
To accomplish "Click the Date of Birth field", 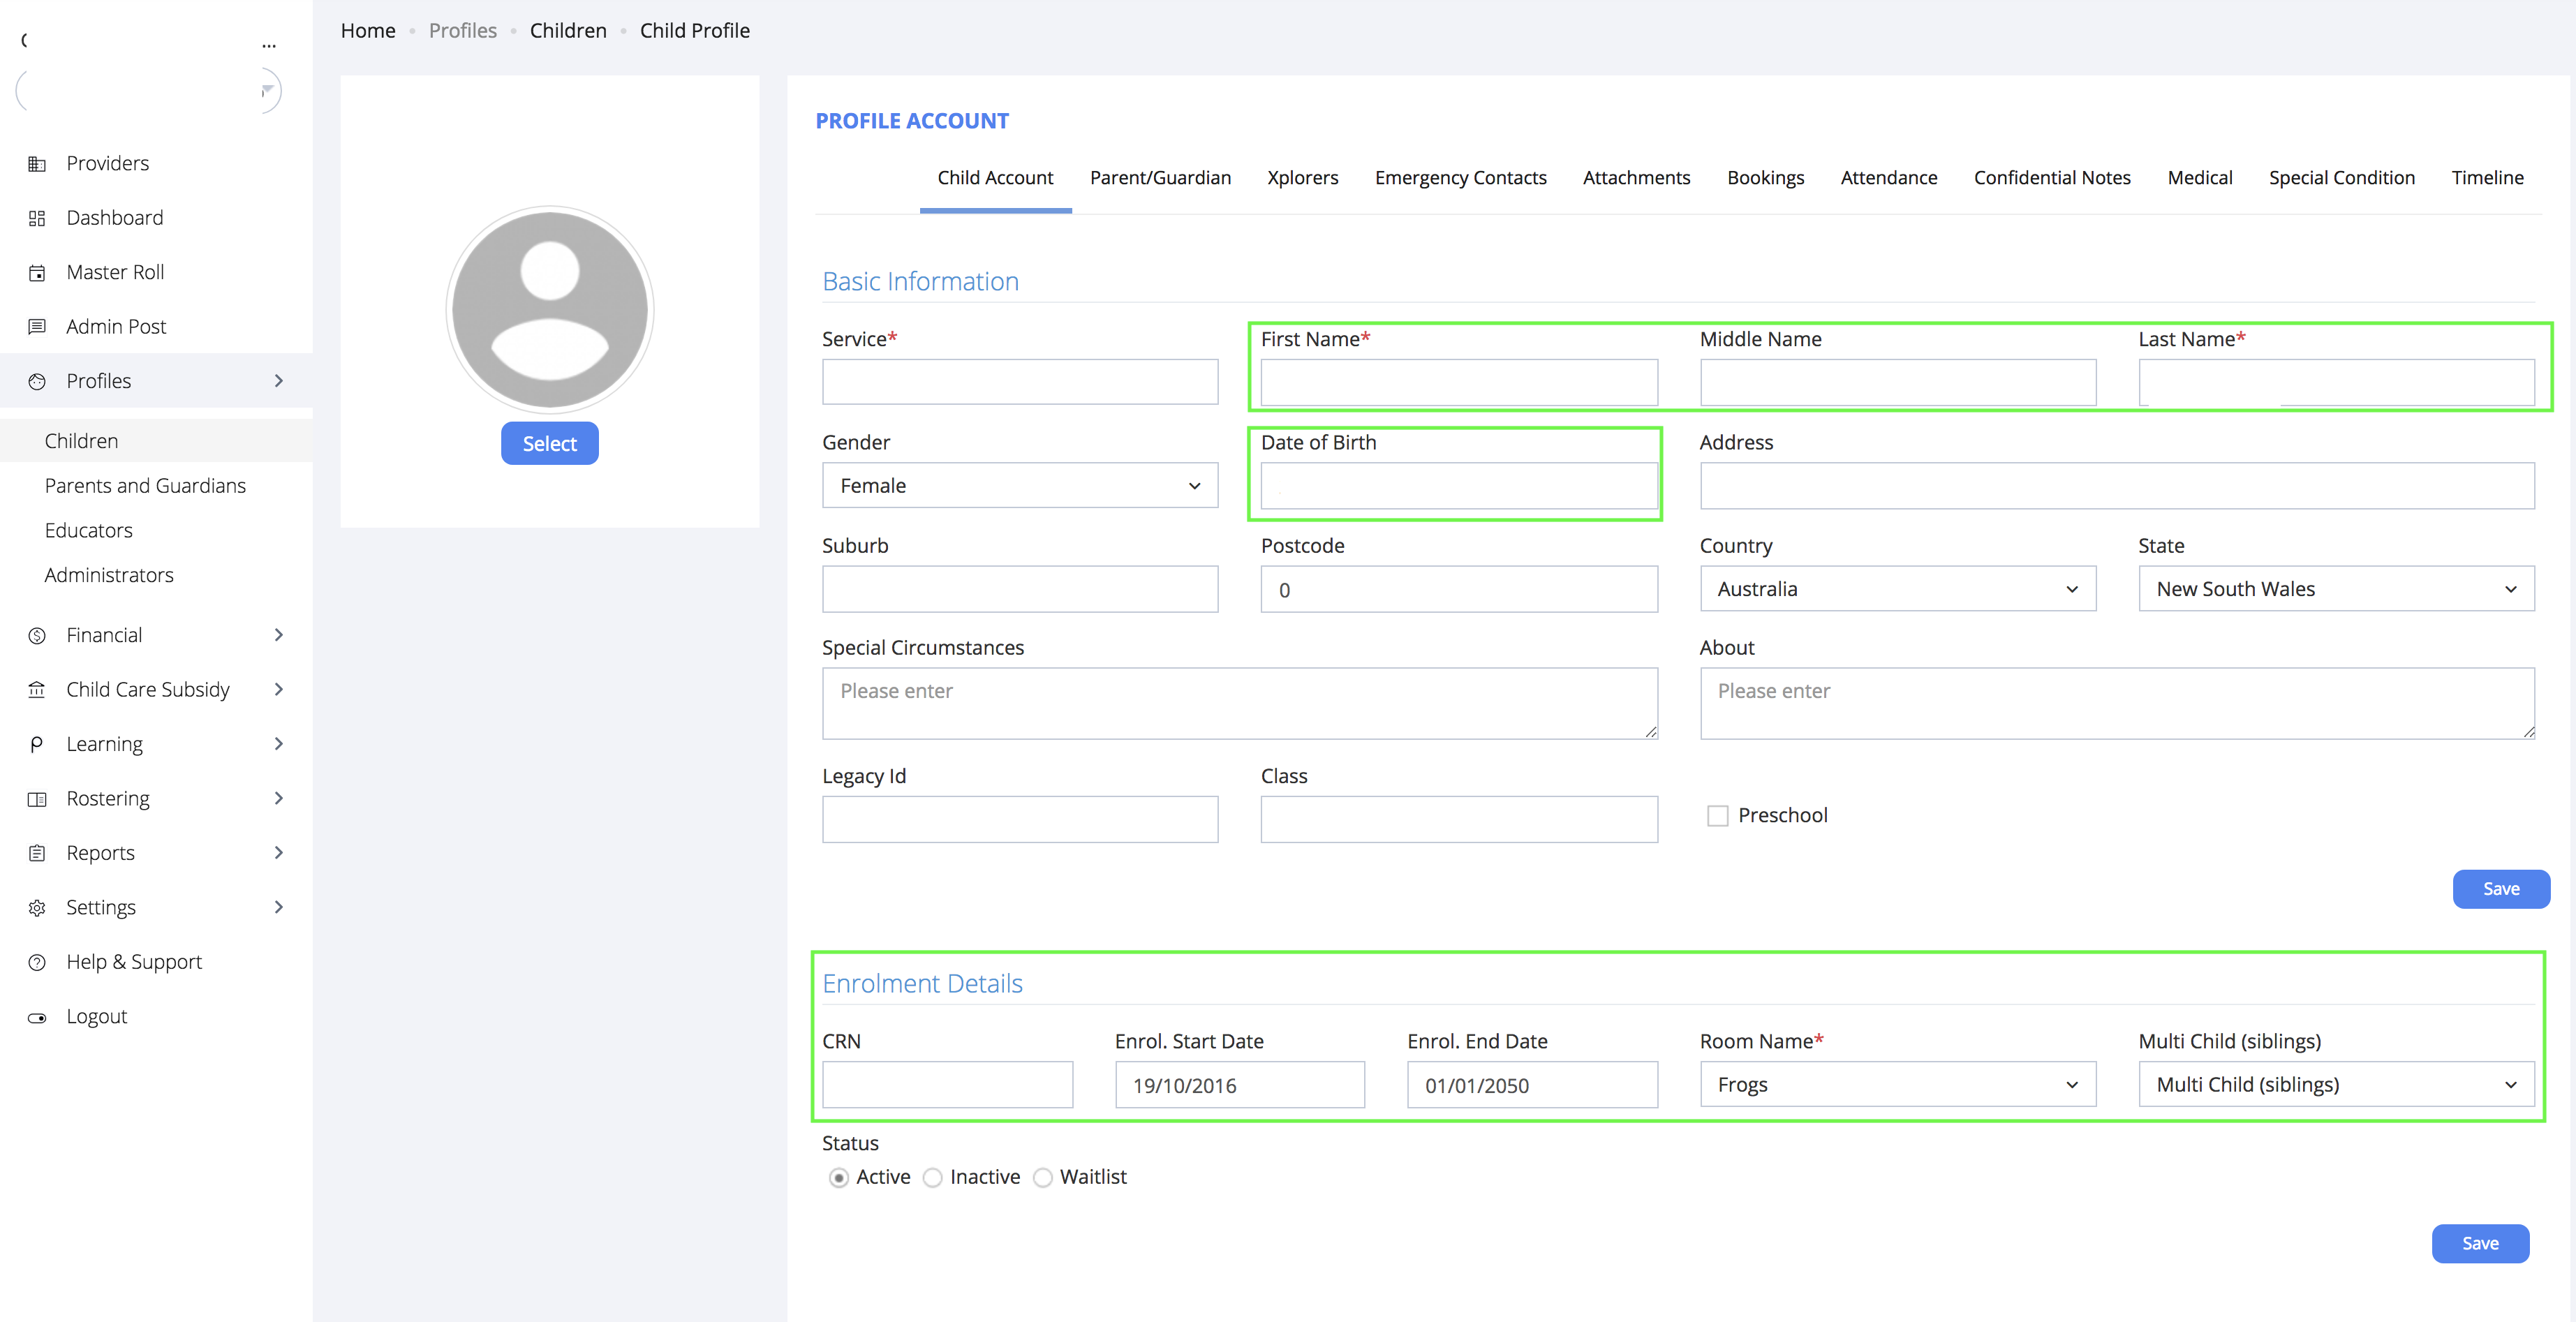I will (1459, 485).
